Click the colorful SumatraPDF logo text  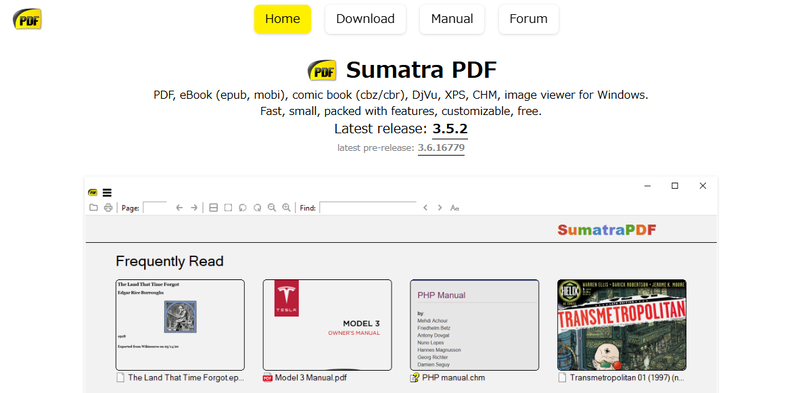pos(607,230)
